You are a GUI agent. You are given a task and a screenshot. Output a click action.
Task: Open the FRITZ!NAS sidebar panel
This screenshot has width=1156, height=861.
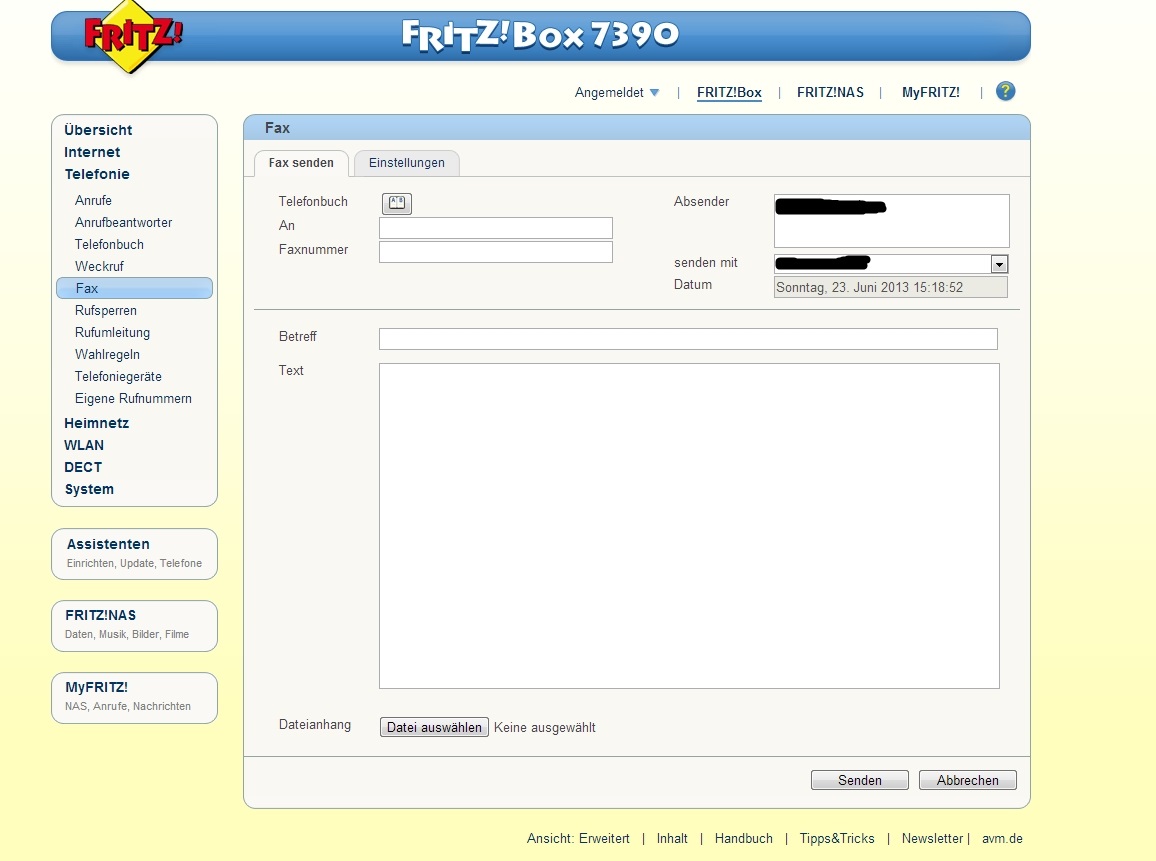tap(134, 626)
